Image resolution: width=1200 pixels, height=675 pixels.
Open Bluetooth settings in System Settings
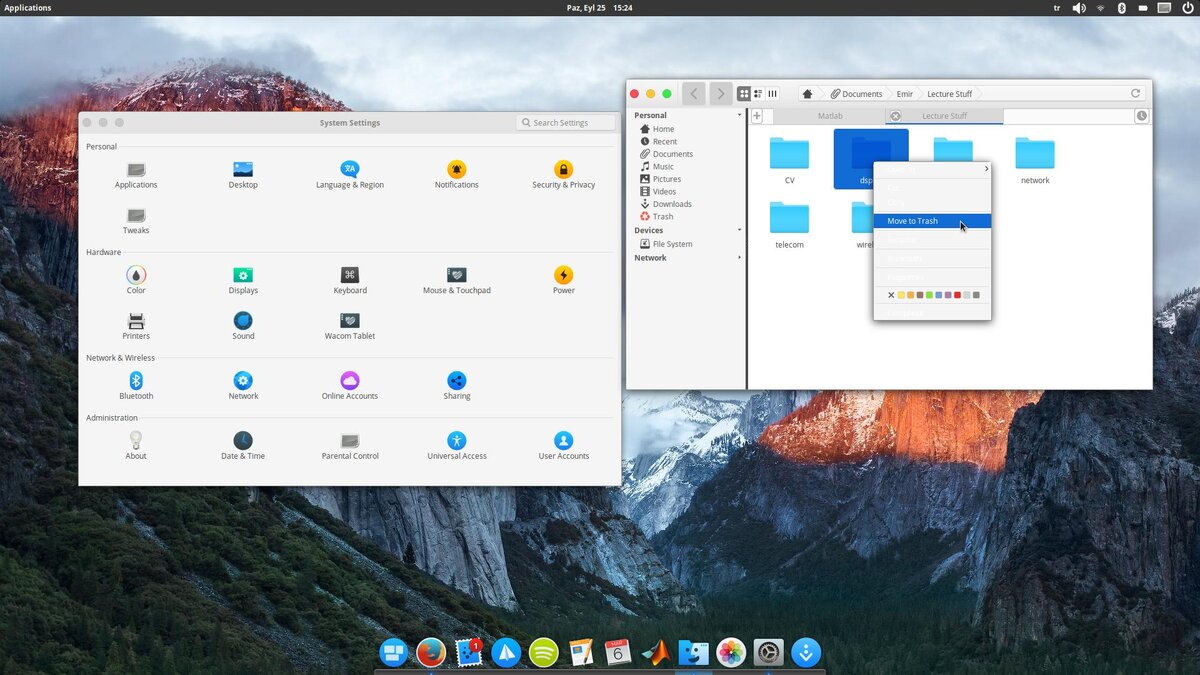(136, 387)
